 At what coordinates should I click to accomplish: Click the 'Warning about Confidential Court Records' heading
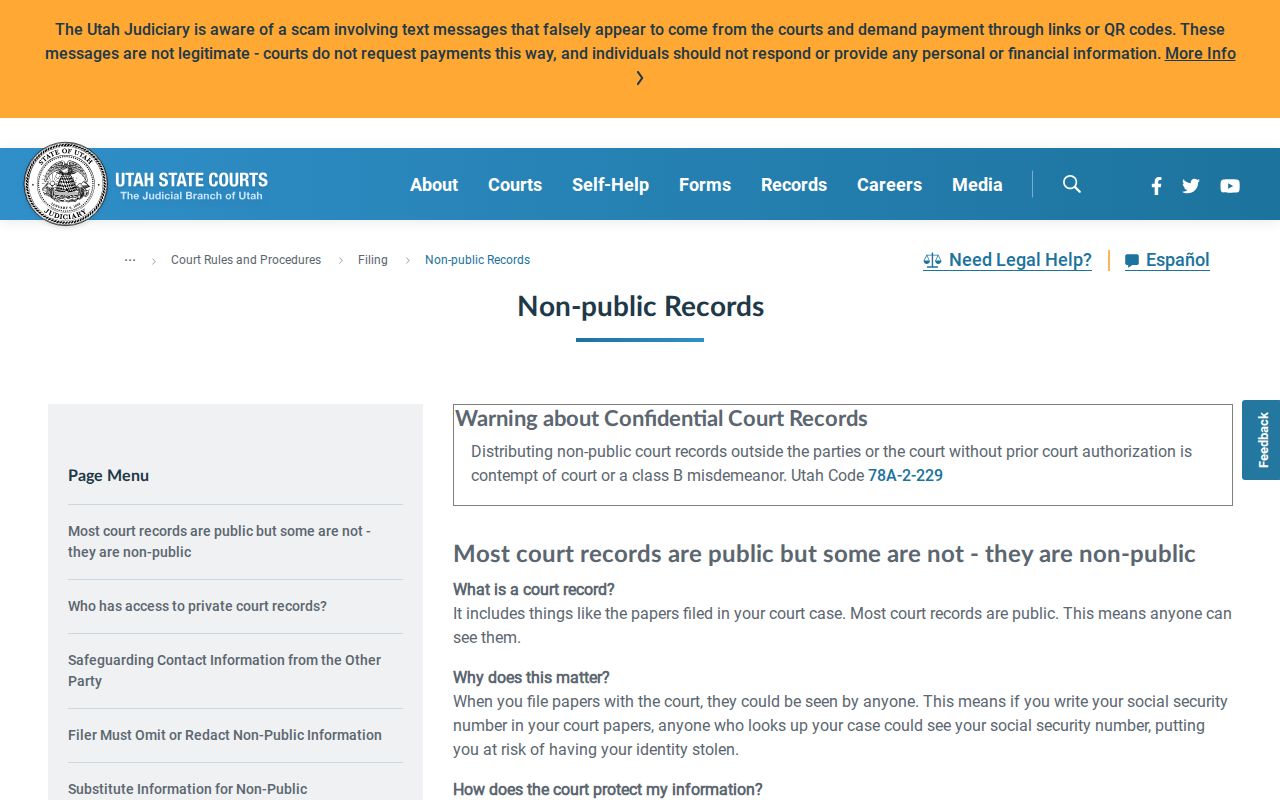pos(661,418)
